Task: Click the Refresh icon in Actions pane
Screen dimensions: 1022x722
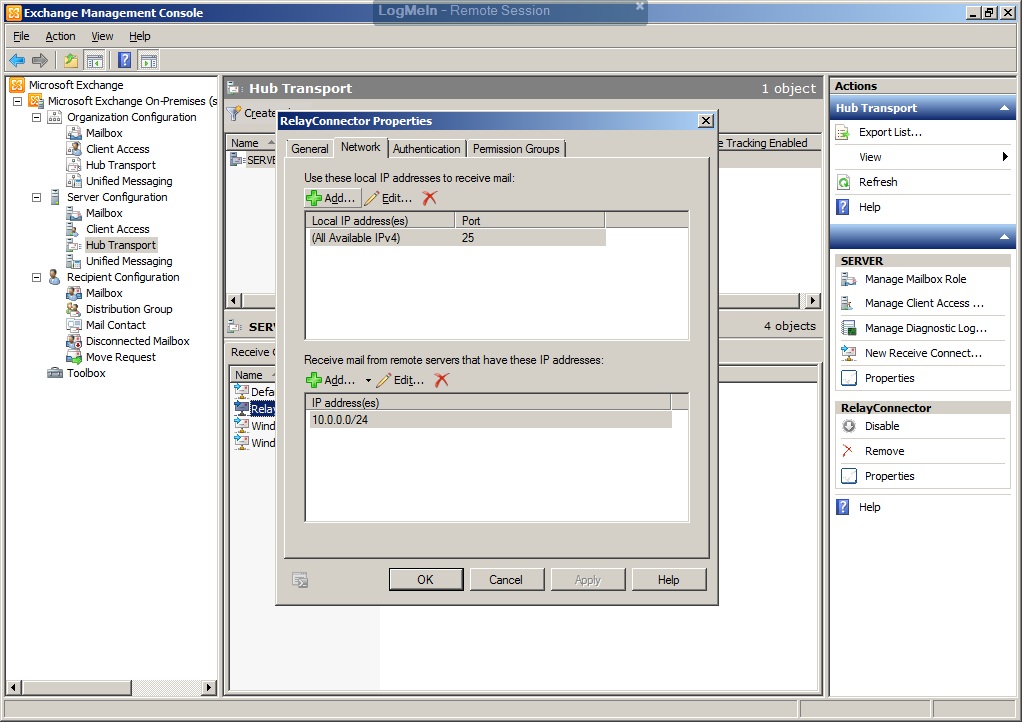Action: 843,182
